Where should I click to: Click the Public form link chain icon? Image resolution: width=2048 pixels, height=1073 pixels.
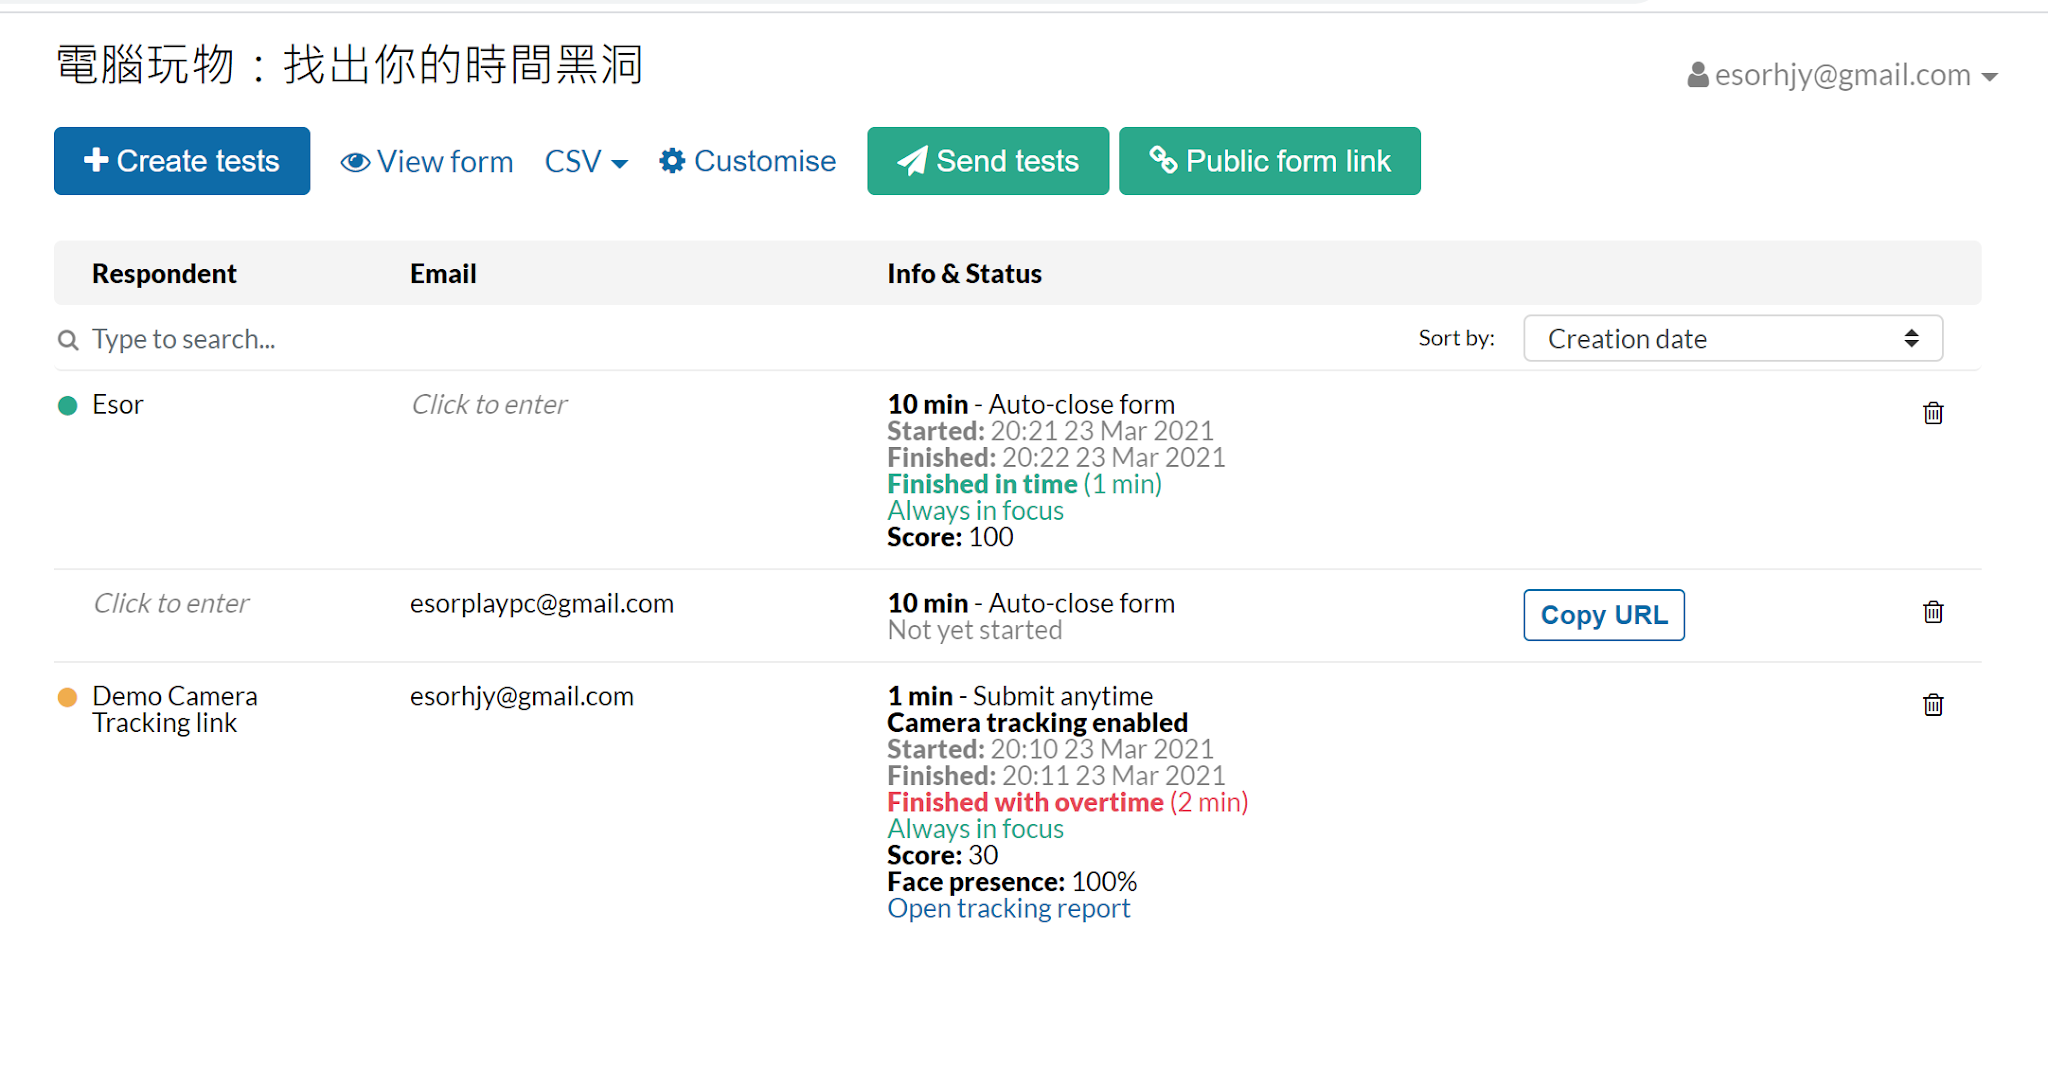[1163, 160]
